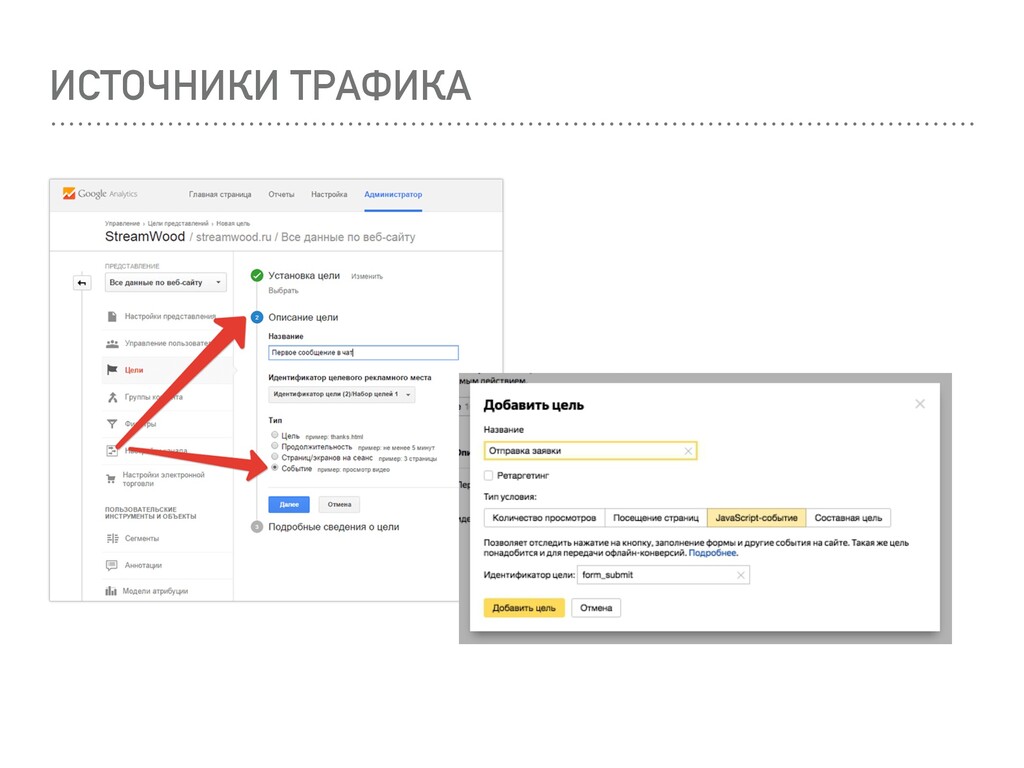Click the goal name field Первое сообщение в чат
The width and height of the screenshot is (1024, 768).
click(x=363, y=353)
